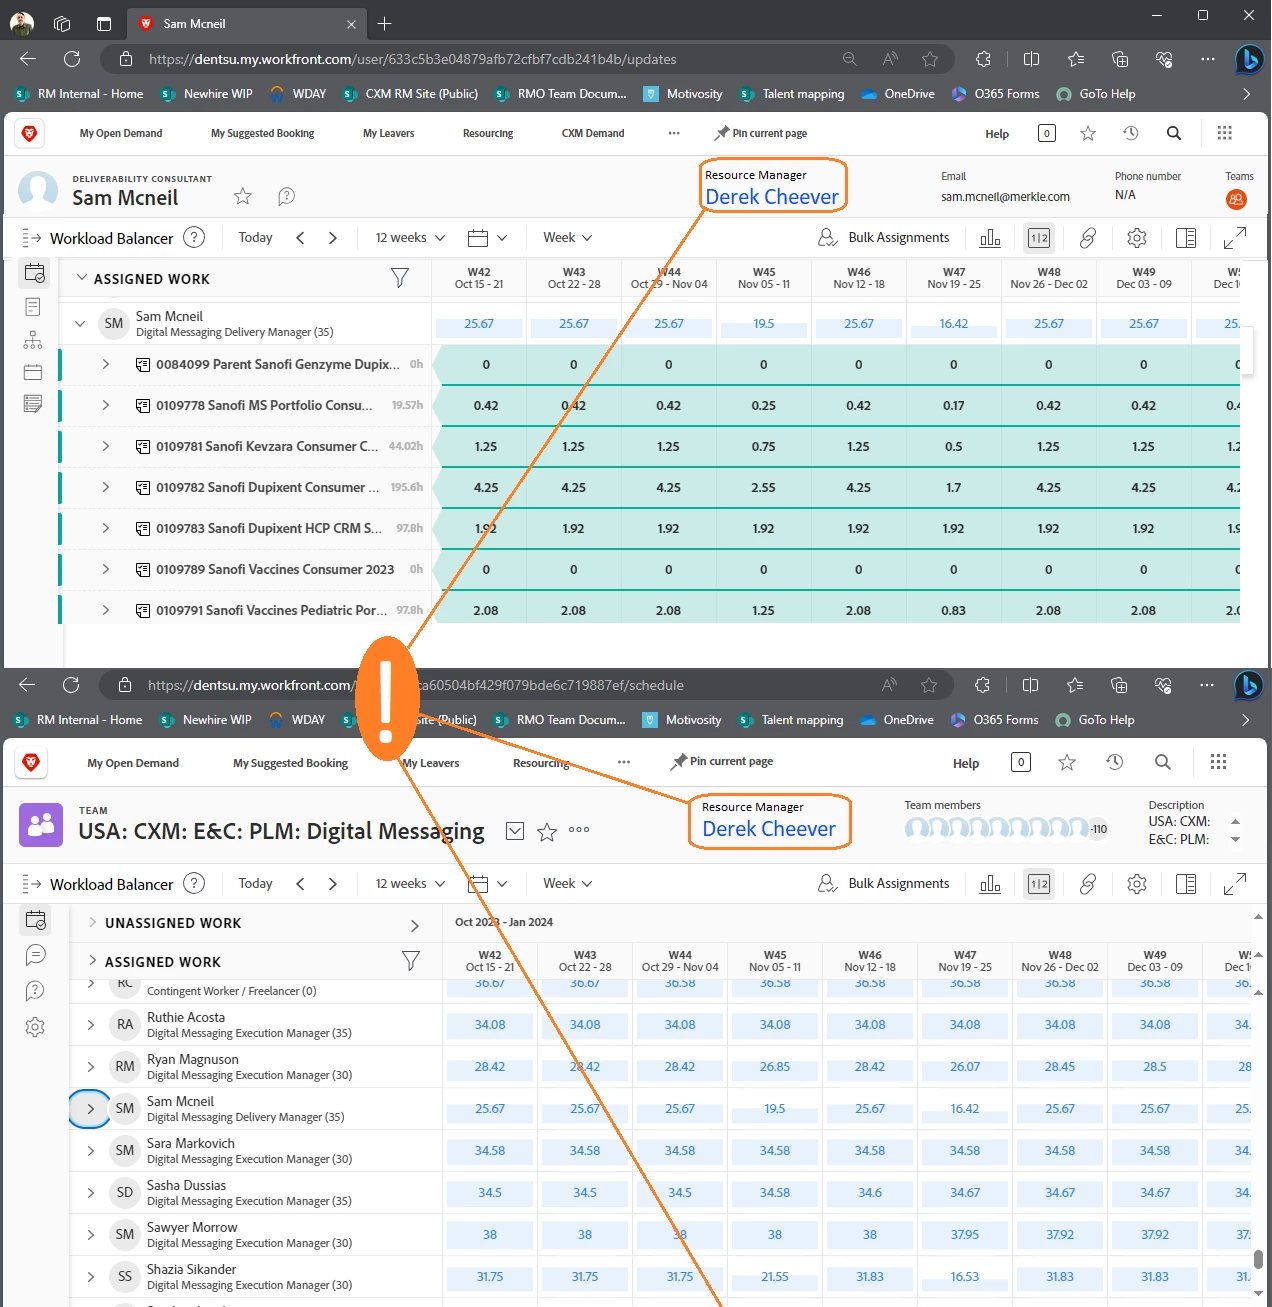
Task: Toggle 1|2 allocation display in top window toolbar
Action: pyautogui.click(x=1039, y=238)
